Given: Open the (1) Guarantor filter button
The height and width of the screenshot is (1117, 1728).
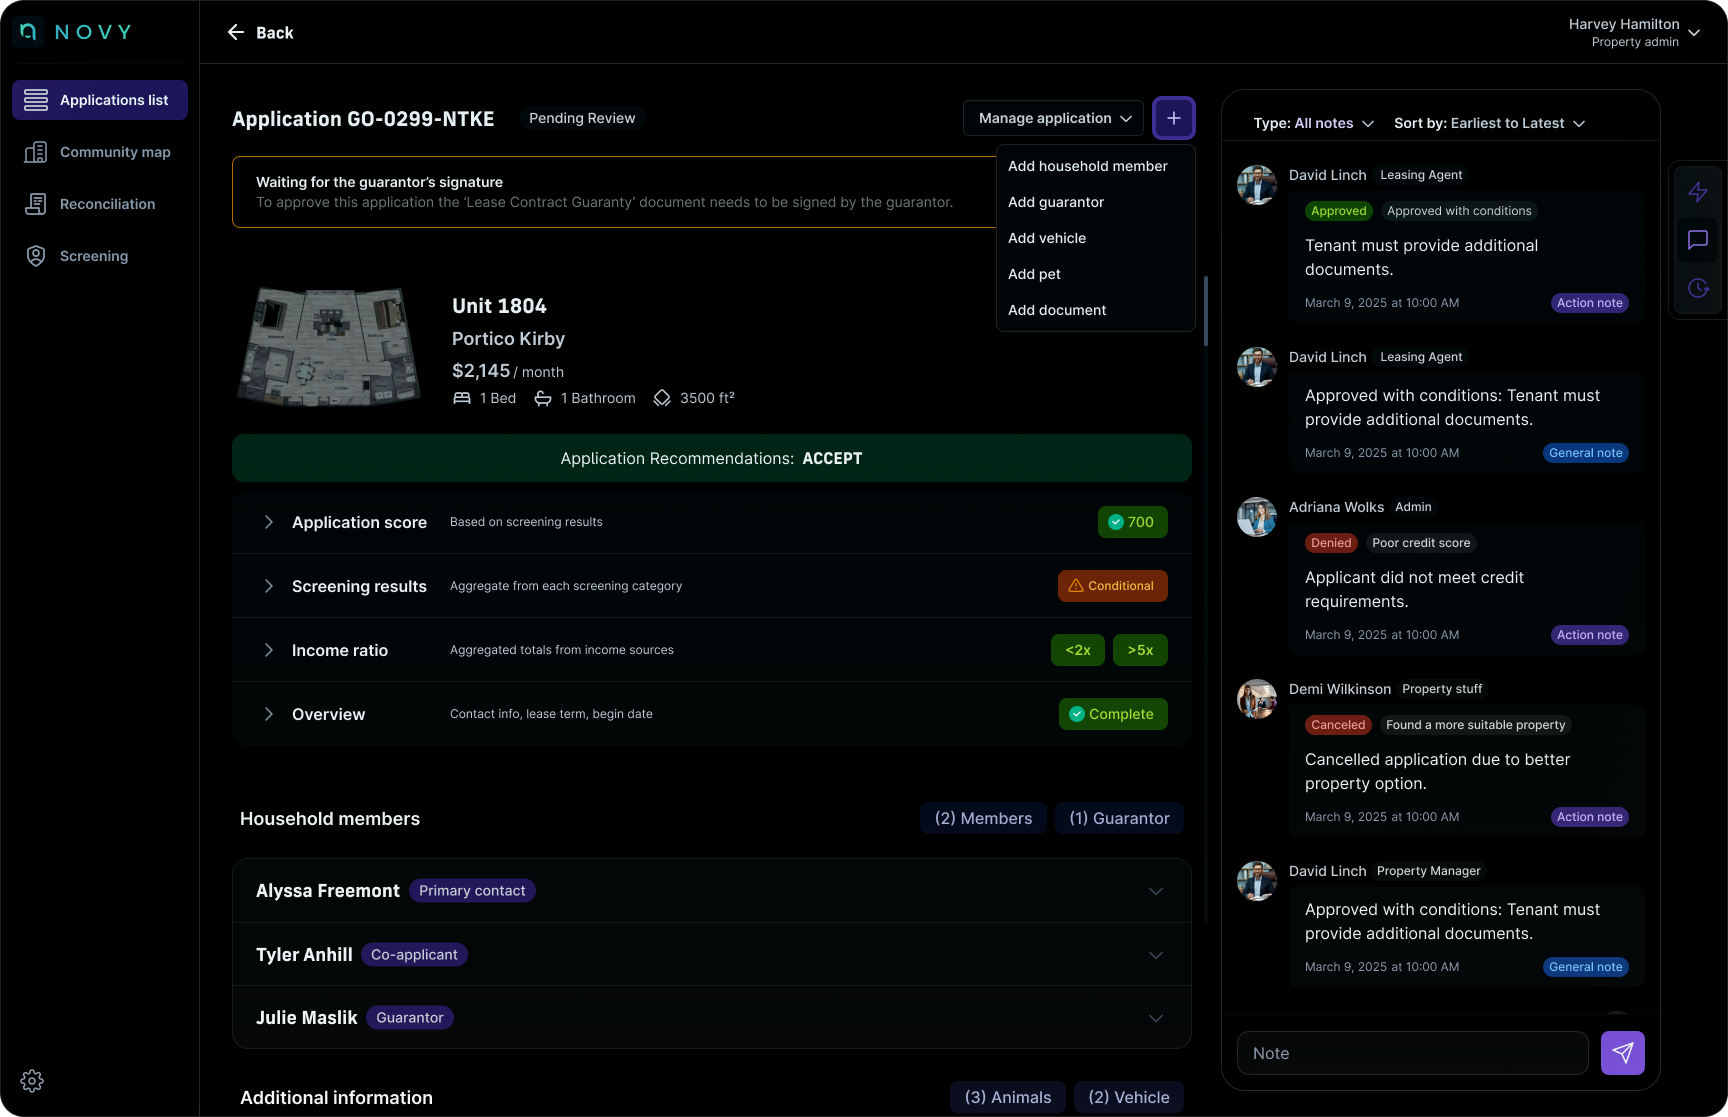Looking at the screenshot, I should tap(1119, 818).
